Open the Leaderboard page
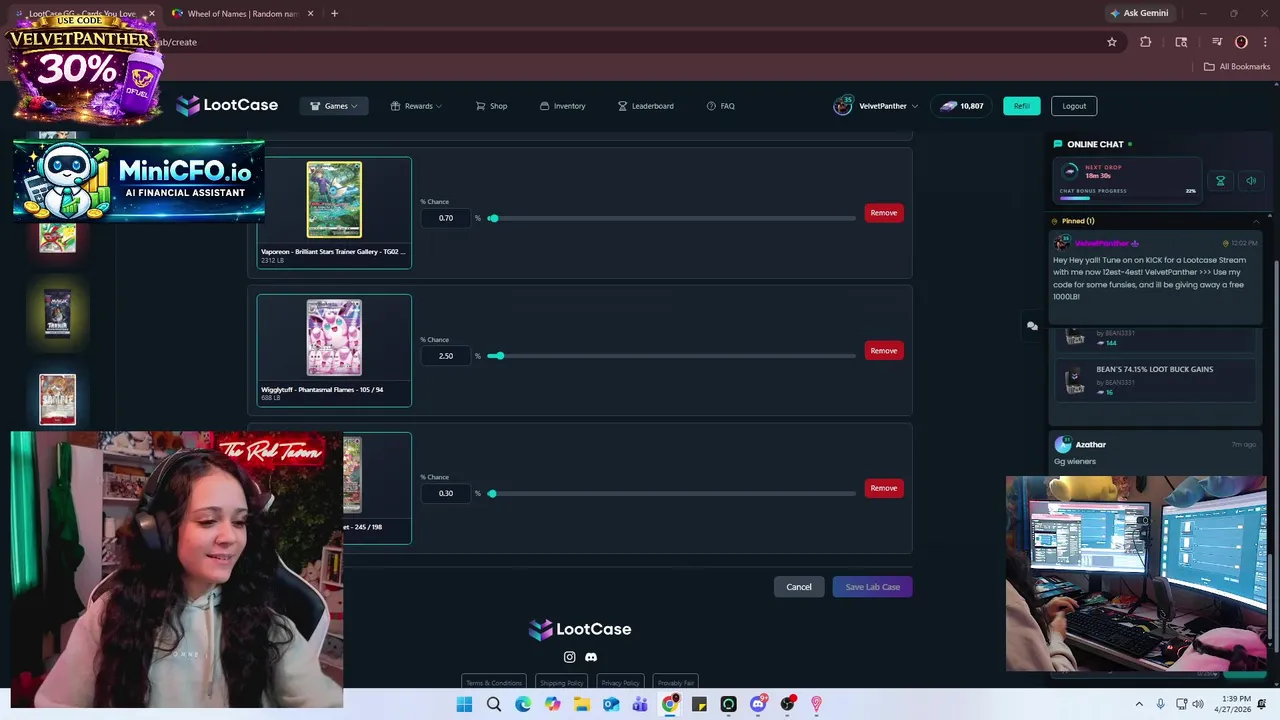 645,106
